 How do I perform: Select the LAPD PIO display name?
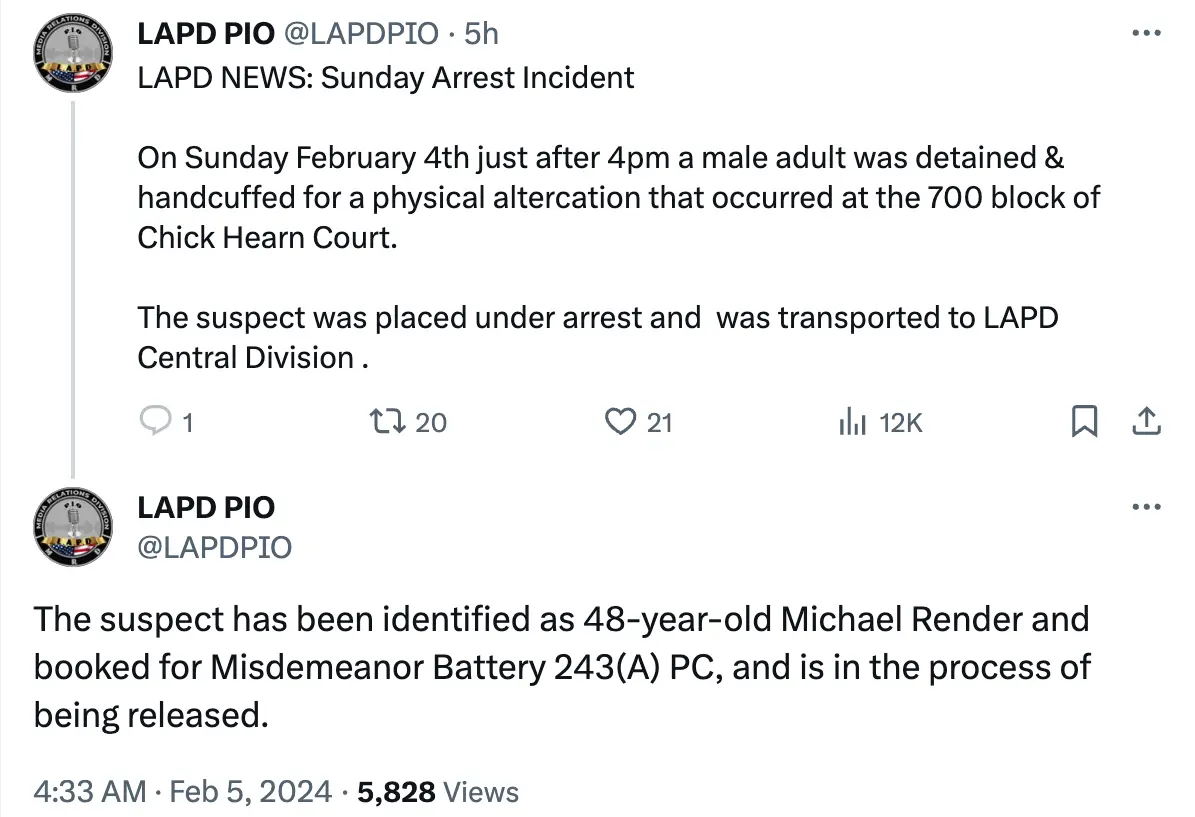206,33
